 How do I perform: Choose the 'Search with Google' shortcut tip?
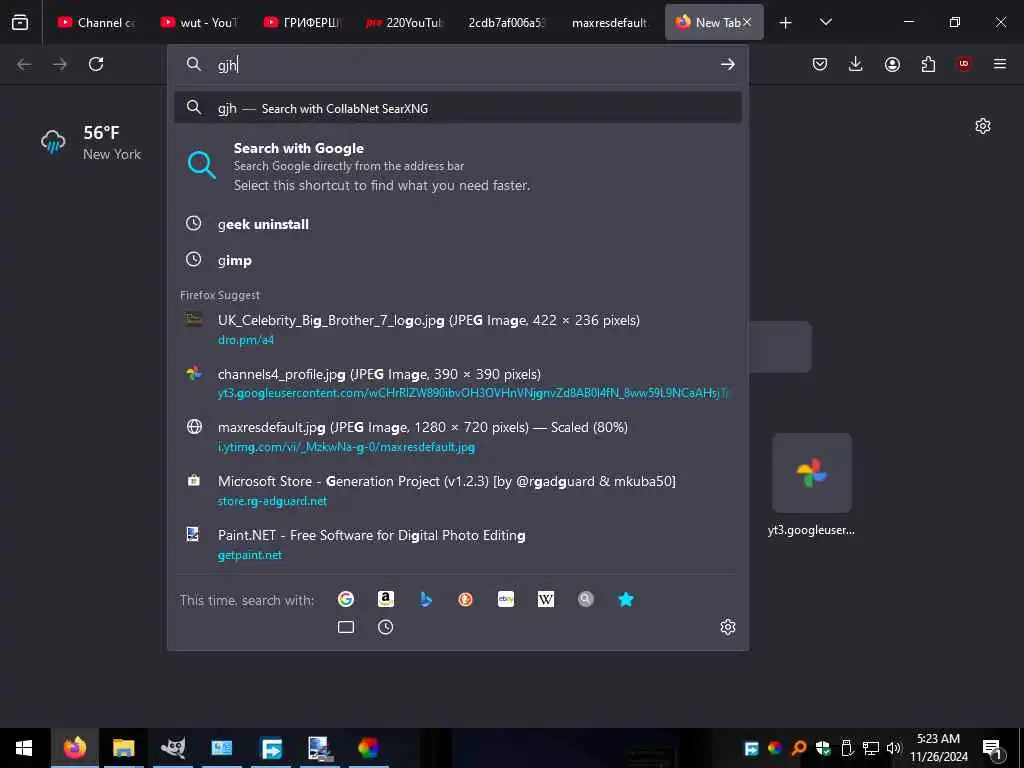click(x=458, y=166)
